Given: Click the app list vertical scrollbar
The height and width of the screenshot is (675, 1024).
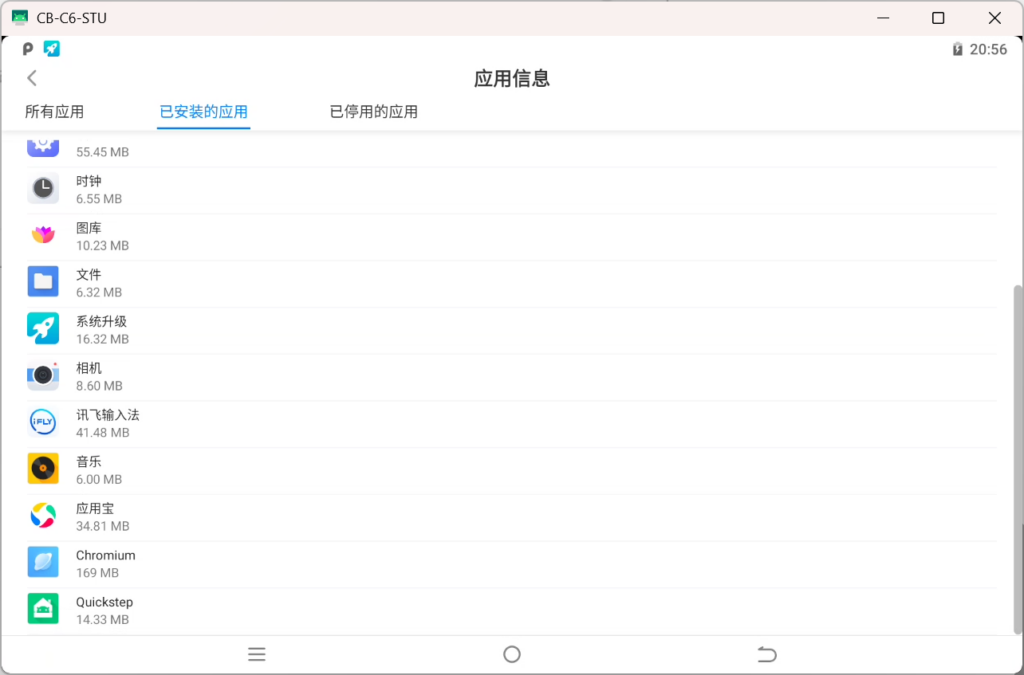Looking at the screenshot, I should (x=1017, y=460).
